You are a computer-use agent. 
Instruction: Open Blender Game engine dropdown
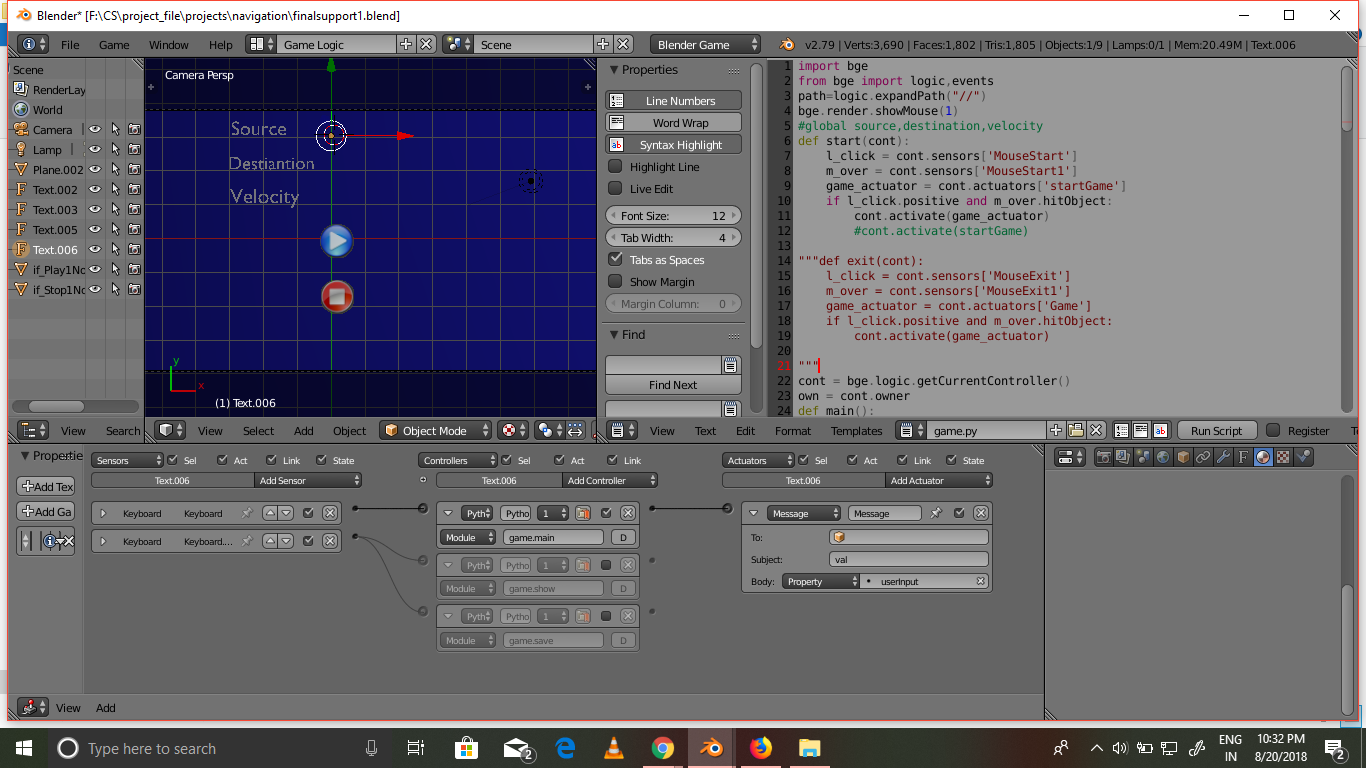(704, 45)
